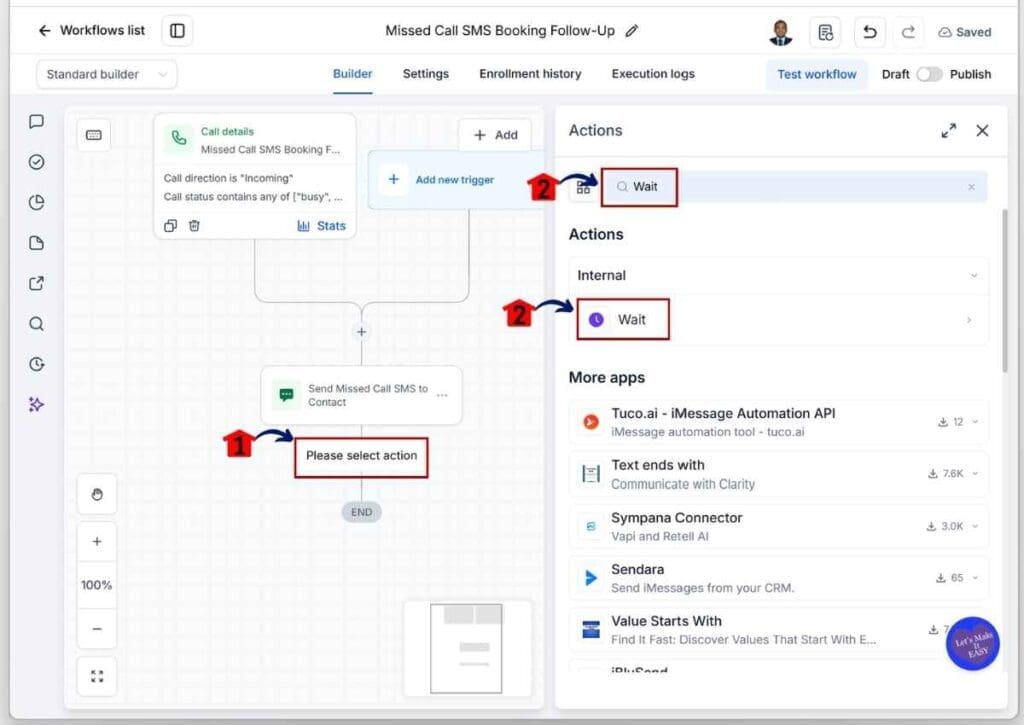Toggle the Draft to Publish switch
This screenshot has height=725, width=1024.
(929, 74)
